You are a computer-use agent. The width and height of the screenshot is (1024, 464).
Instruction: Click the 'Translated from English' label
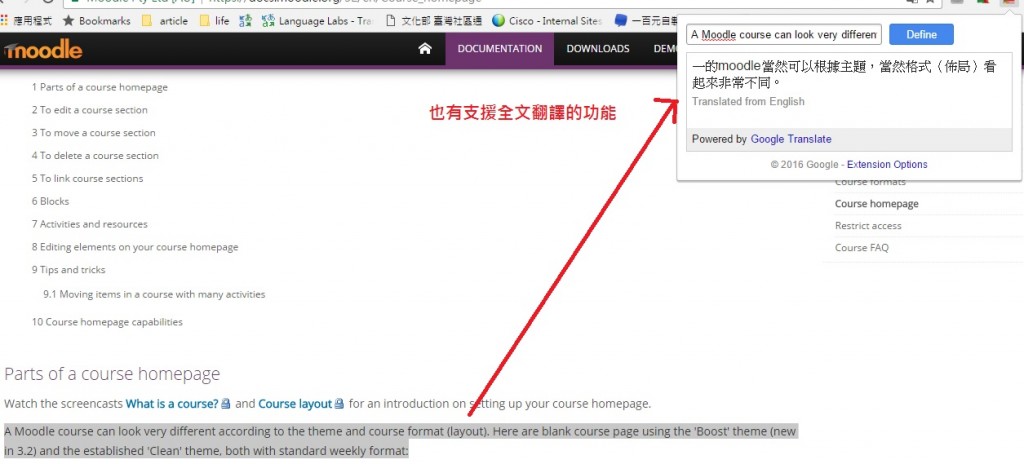pos(748,101)
